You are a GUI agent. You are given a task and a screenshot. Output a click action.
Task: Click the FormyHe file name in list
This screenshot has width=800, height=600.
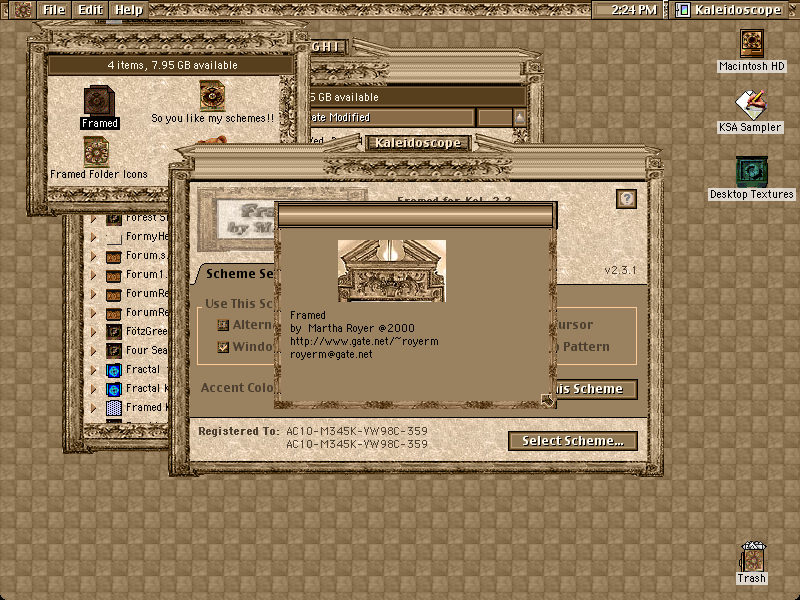click(147, 236)
